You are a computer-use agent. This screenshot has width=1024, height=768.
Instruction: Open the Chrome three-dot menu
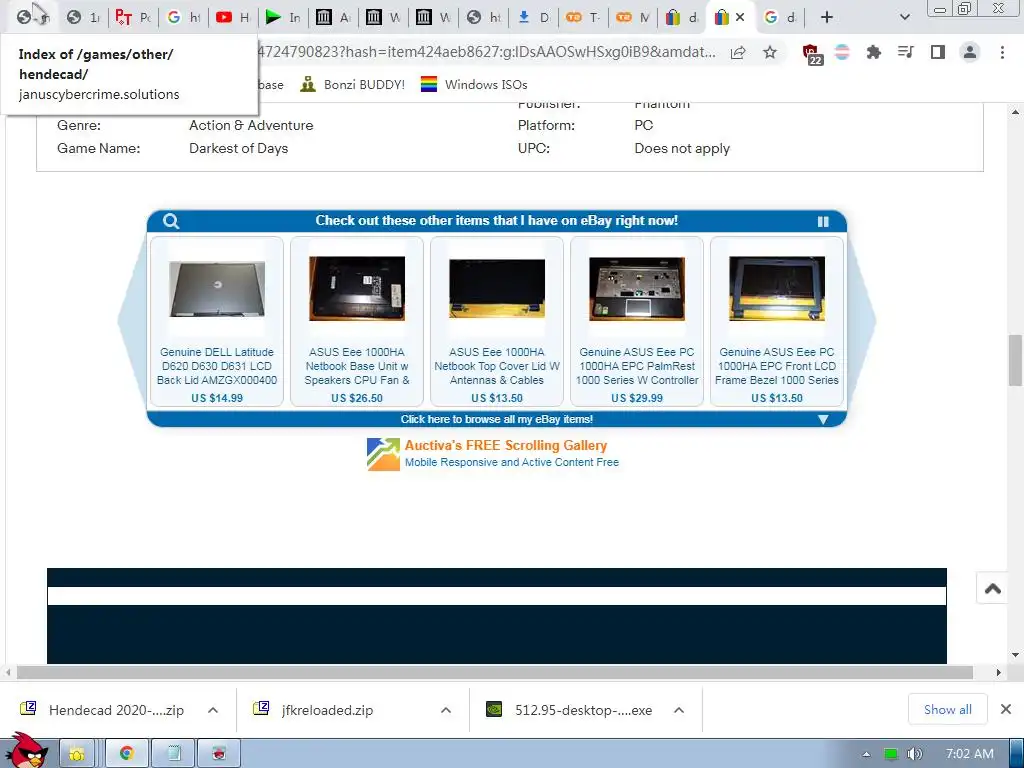(x=1002, y=53)
